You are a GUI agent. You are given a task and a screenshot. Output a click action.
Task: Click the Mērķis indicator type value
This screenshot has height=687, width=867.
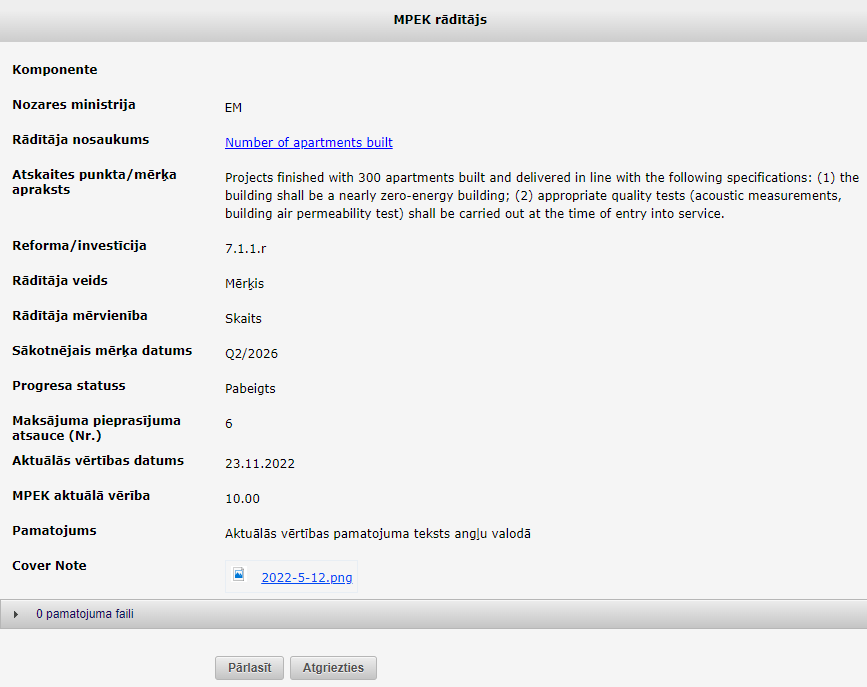click(x=244, y=284)
